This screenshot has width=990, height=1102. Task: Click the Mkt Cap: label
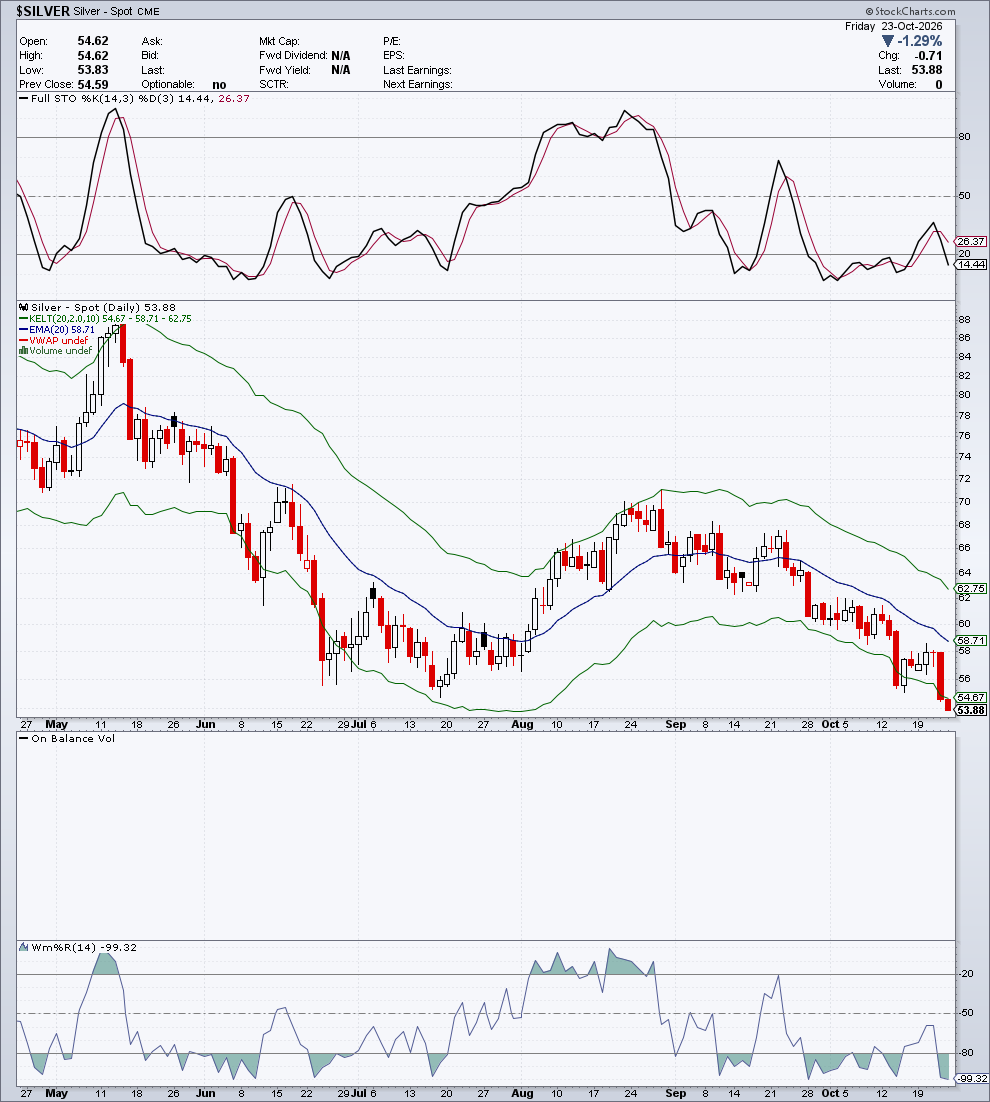coord(279,41)
